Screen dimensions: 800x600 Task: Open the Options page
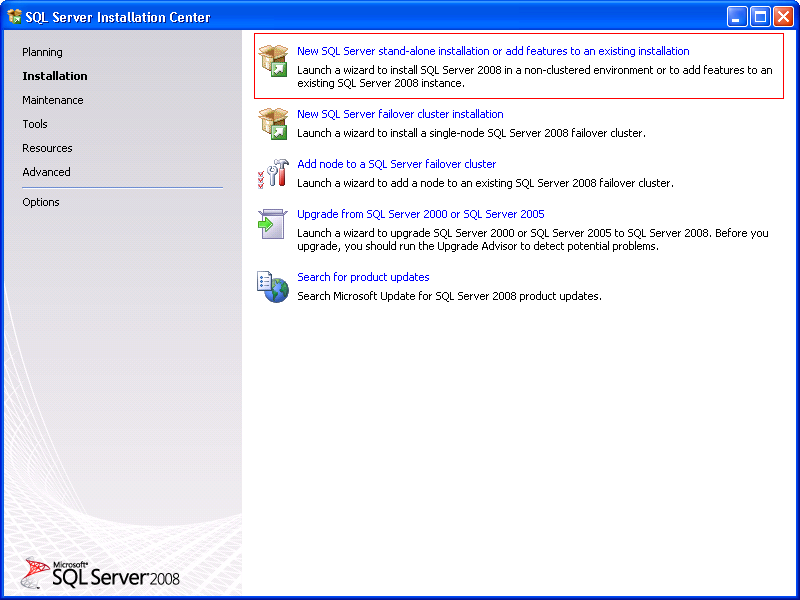pos(41,202)
